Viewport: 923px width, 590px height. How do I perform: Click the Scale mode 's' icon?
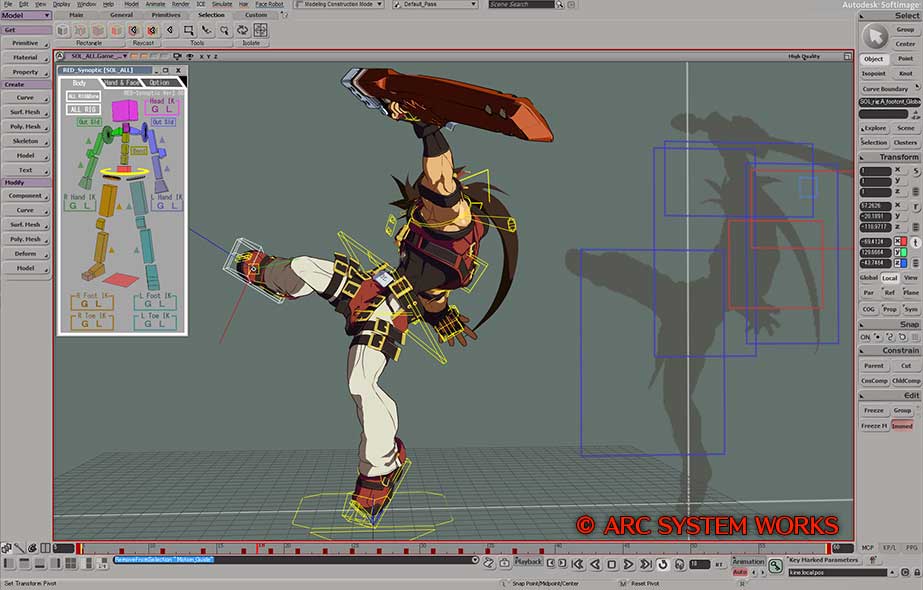click(x=915, y=171)
